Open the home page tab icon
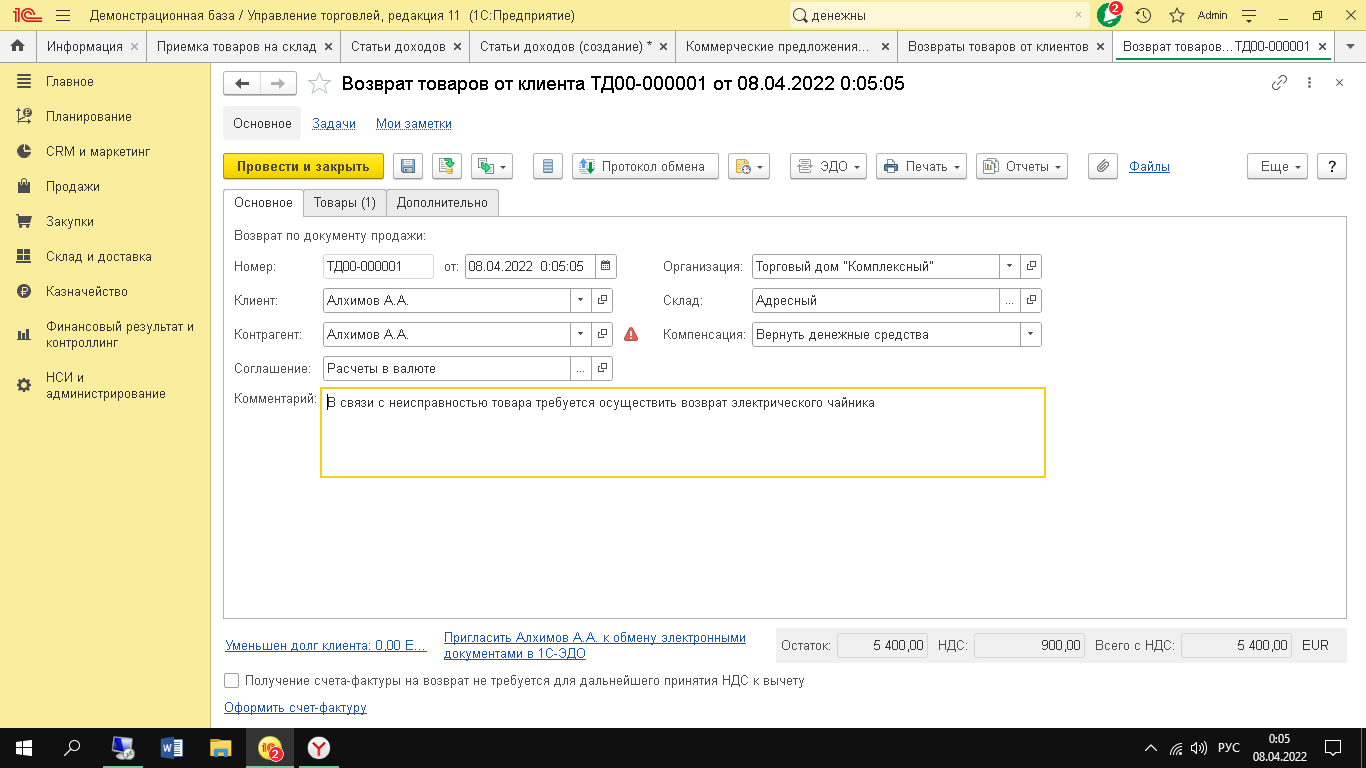This screenshot has height=768, width=1366. pyautogui.click(x=17, y=46)
